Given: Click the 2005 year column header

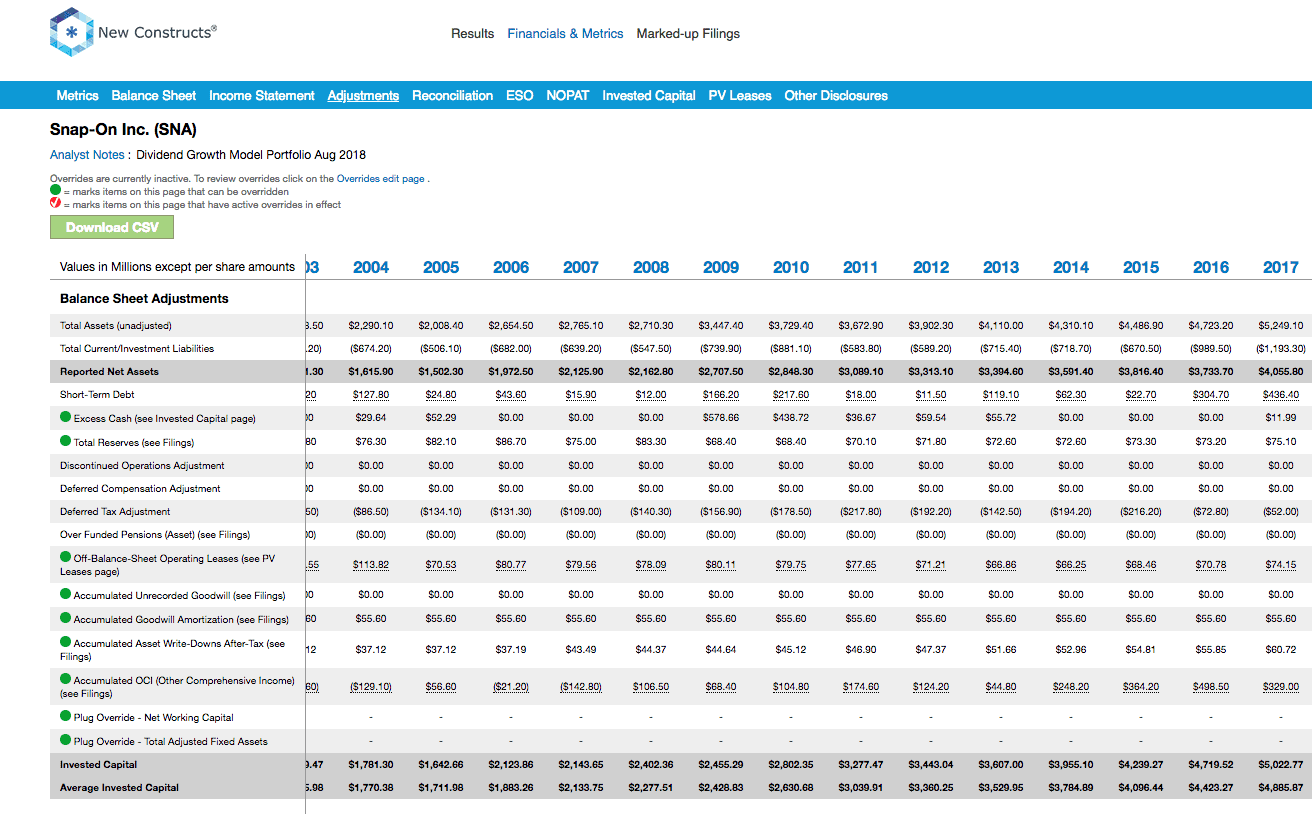Looking at the screenshot, I should (x=441, y=267).
